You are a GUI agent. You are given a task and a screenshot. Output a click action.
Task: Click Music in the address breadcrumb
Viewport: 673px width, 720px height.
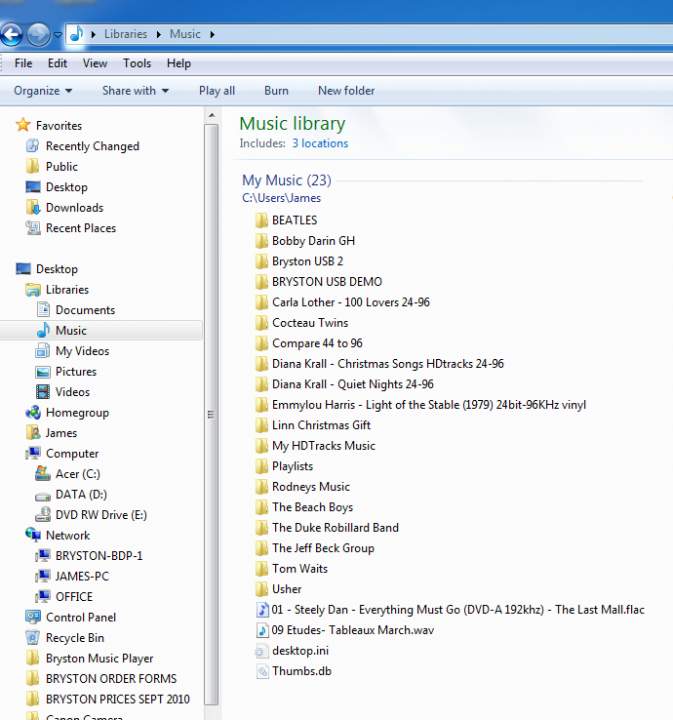point(185,34)
